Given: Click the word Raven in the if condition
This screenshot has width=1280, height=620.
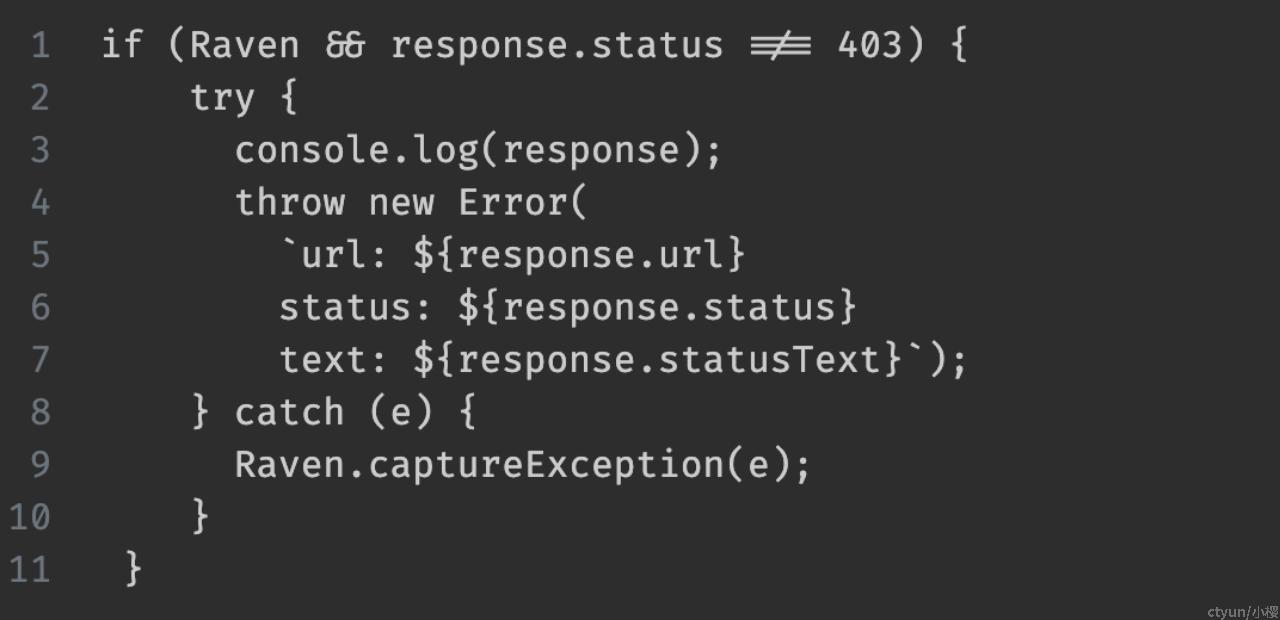Looking at the screenshot, I should pos(244,46).
